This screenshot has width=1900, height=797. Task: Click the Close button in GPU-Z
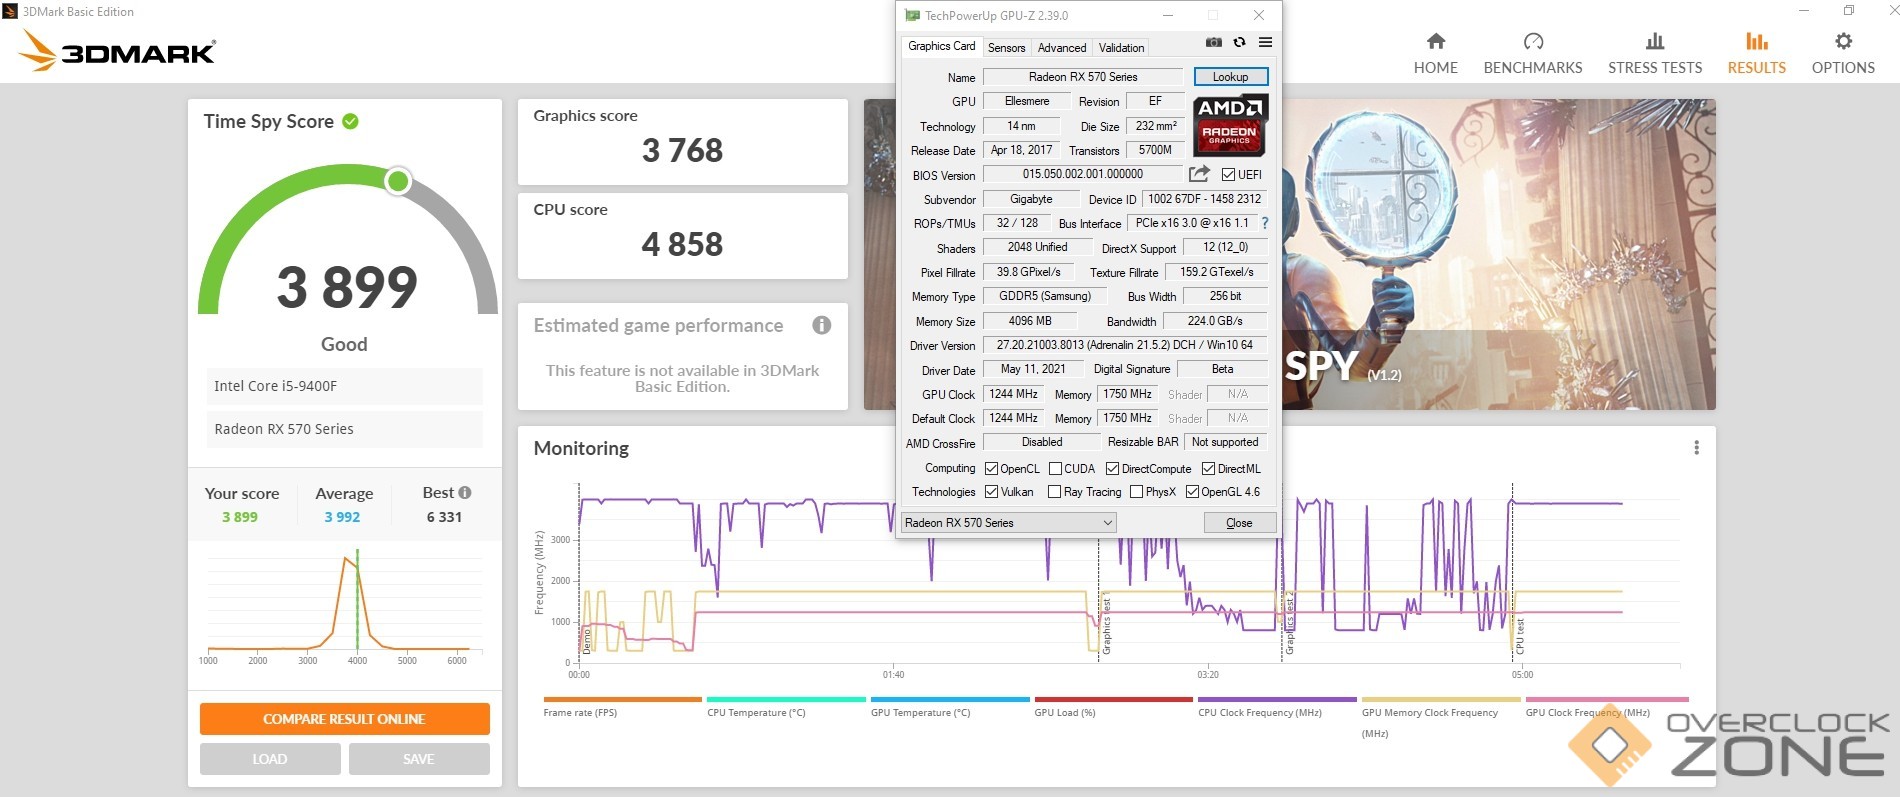[x=1239, y=523]
